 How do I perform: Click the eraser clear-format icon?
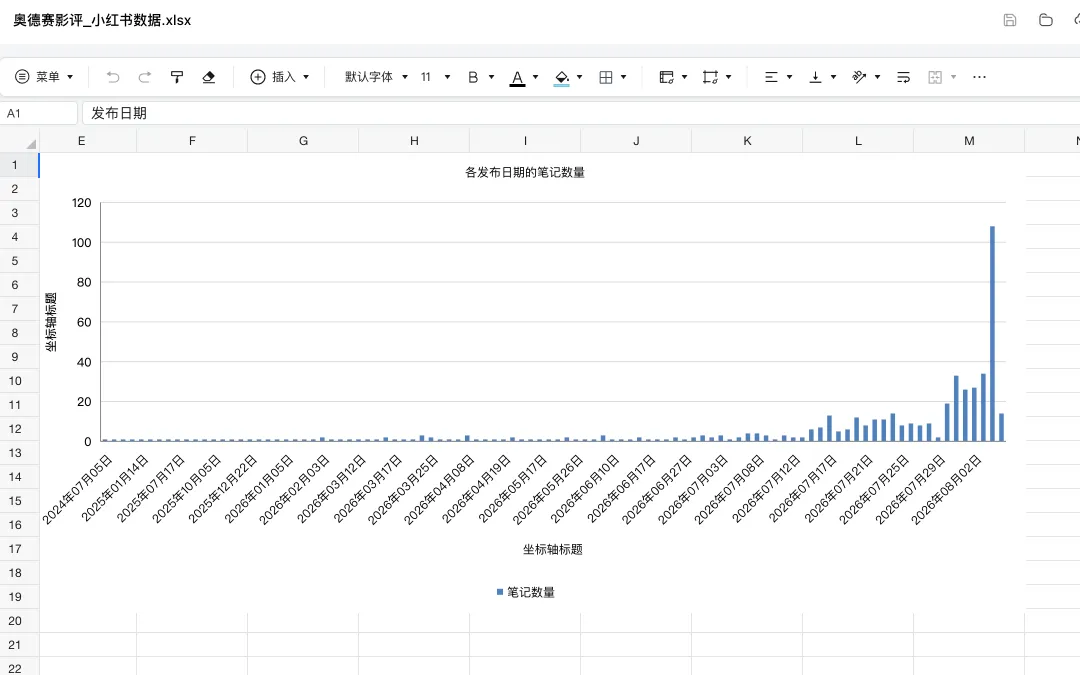209,77
